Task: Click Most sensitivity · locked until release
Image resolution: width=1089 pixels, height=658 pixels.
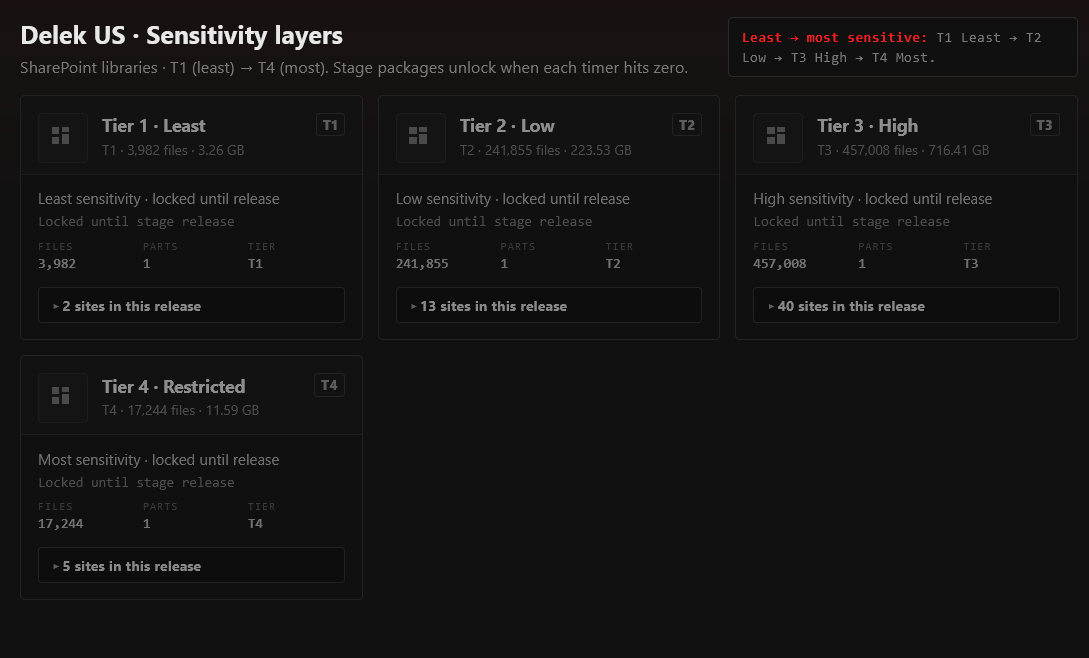Action: tap(158, 460)
